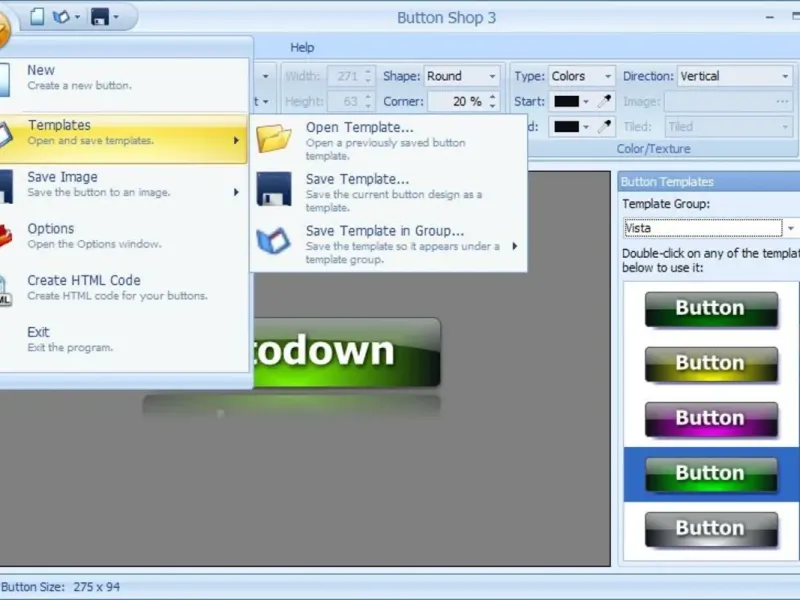Click the Create HTML Code icon
Image resolution: width=800 pixels, height=600 pixels.
pyautogui.click(x=5, y=291)
